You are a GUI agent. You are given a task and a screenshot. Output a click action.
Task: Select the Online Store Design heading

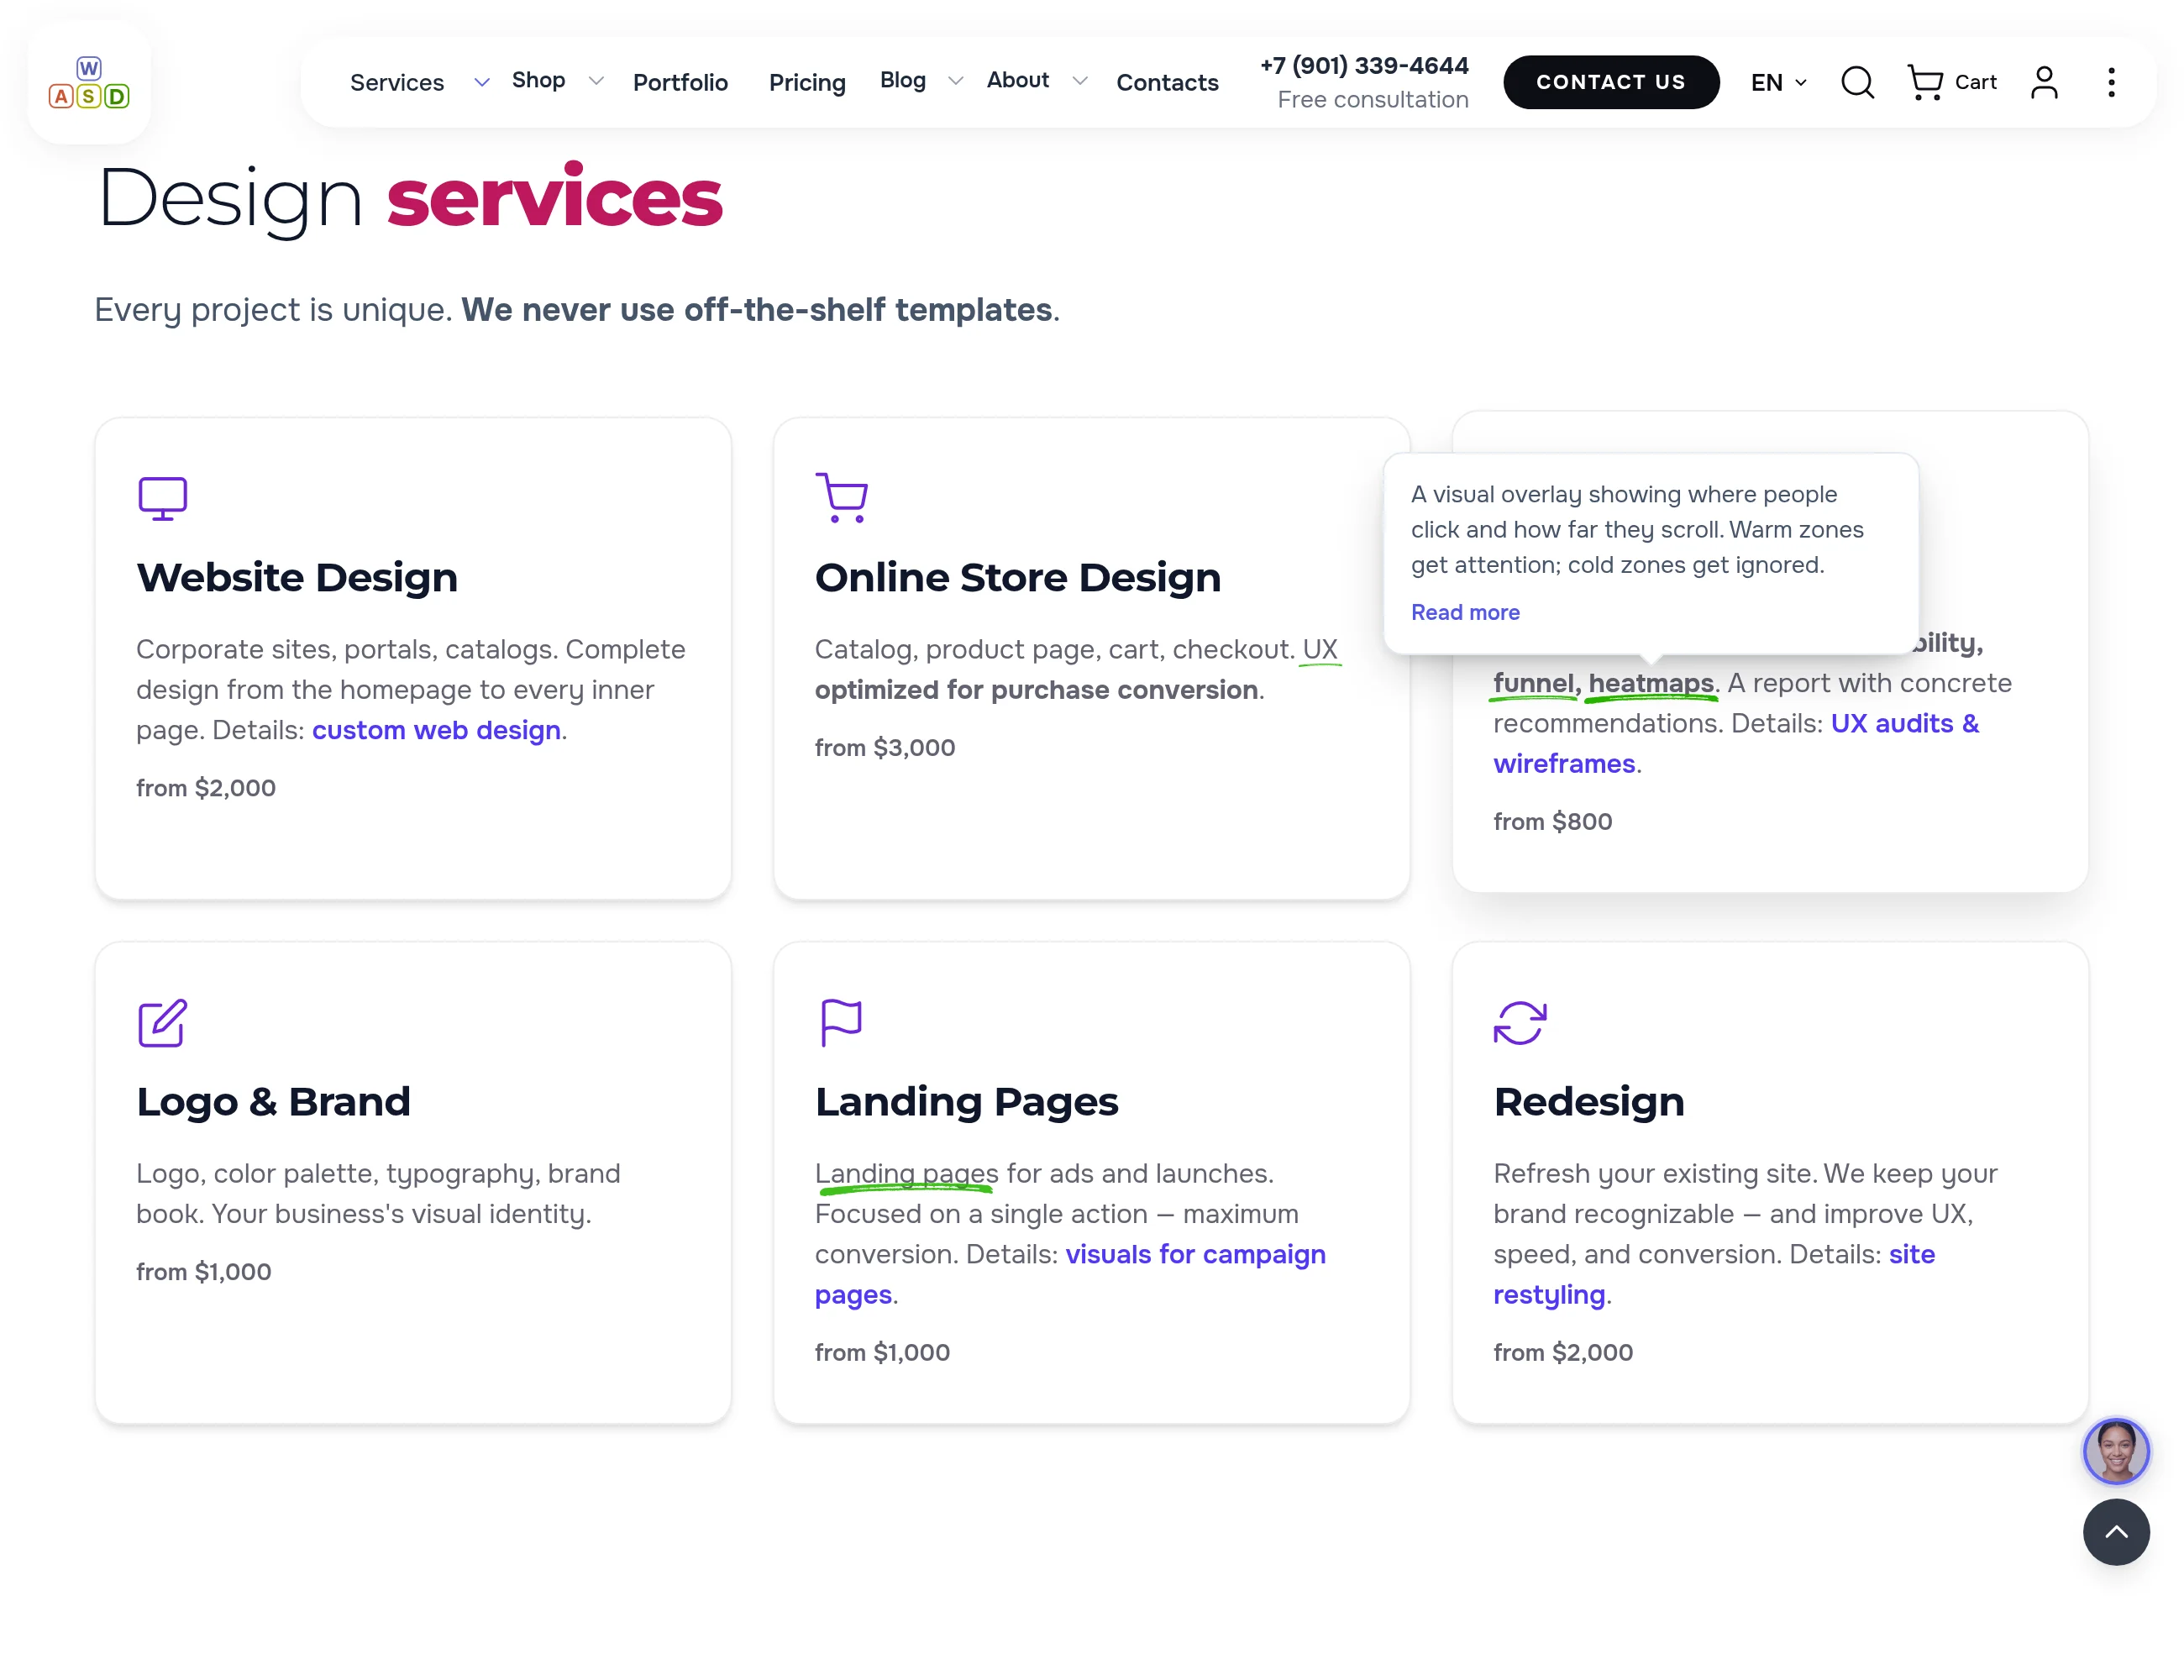pos(1017,577)
